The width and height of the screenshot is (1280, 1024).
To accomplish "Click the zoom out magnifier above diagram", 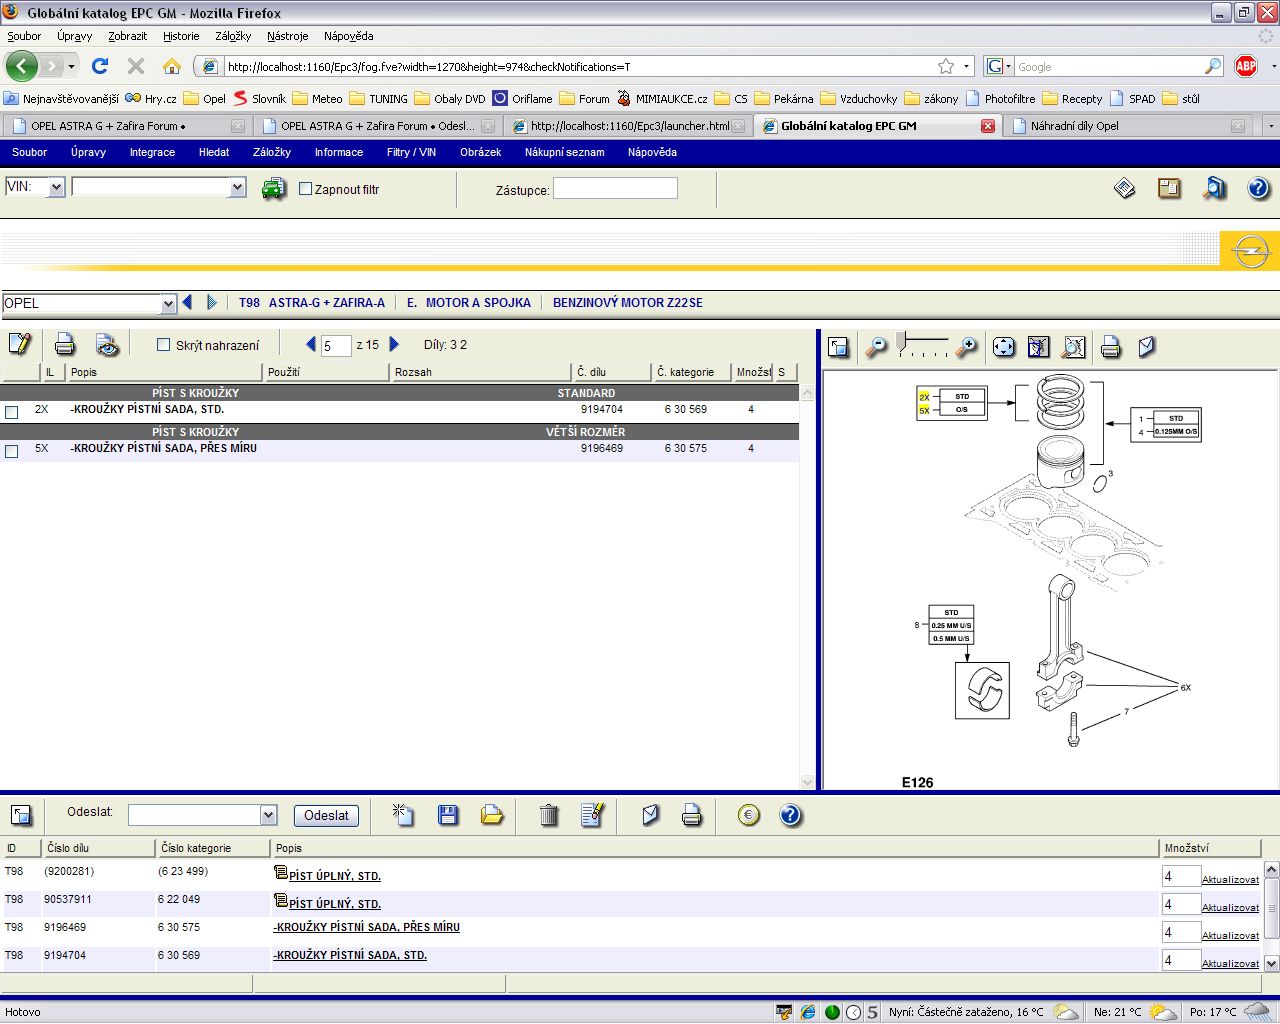I will (x=876, y=347).
